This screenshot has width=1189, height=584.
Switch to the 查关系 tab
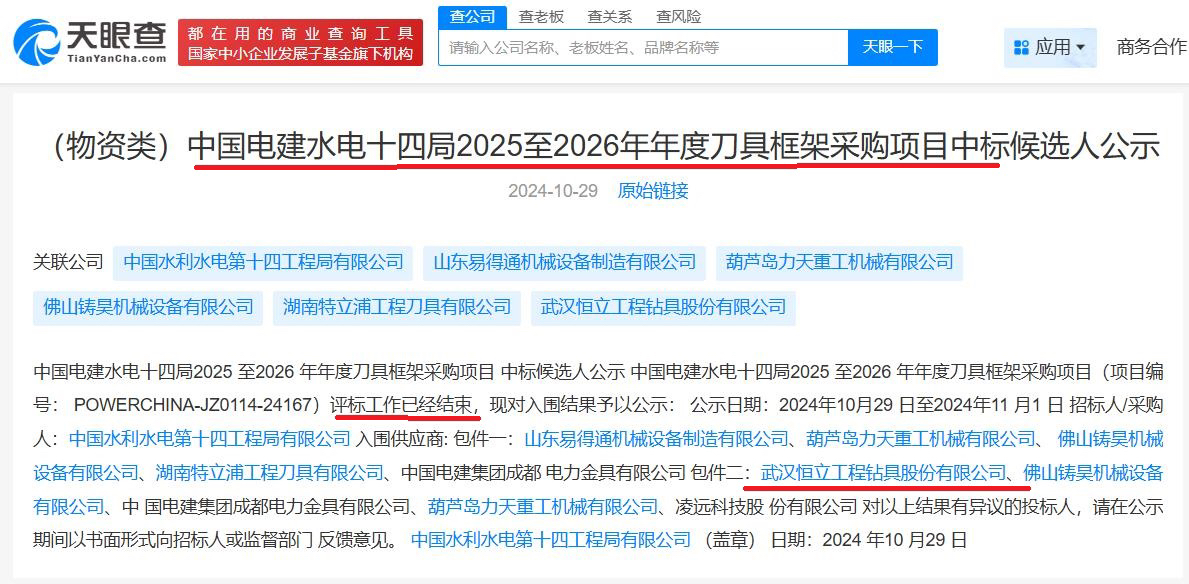(610, 16)
